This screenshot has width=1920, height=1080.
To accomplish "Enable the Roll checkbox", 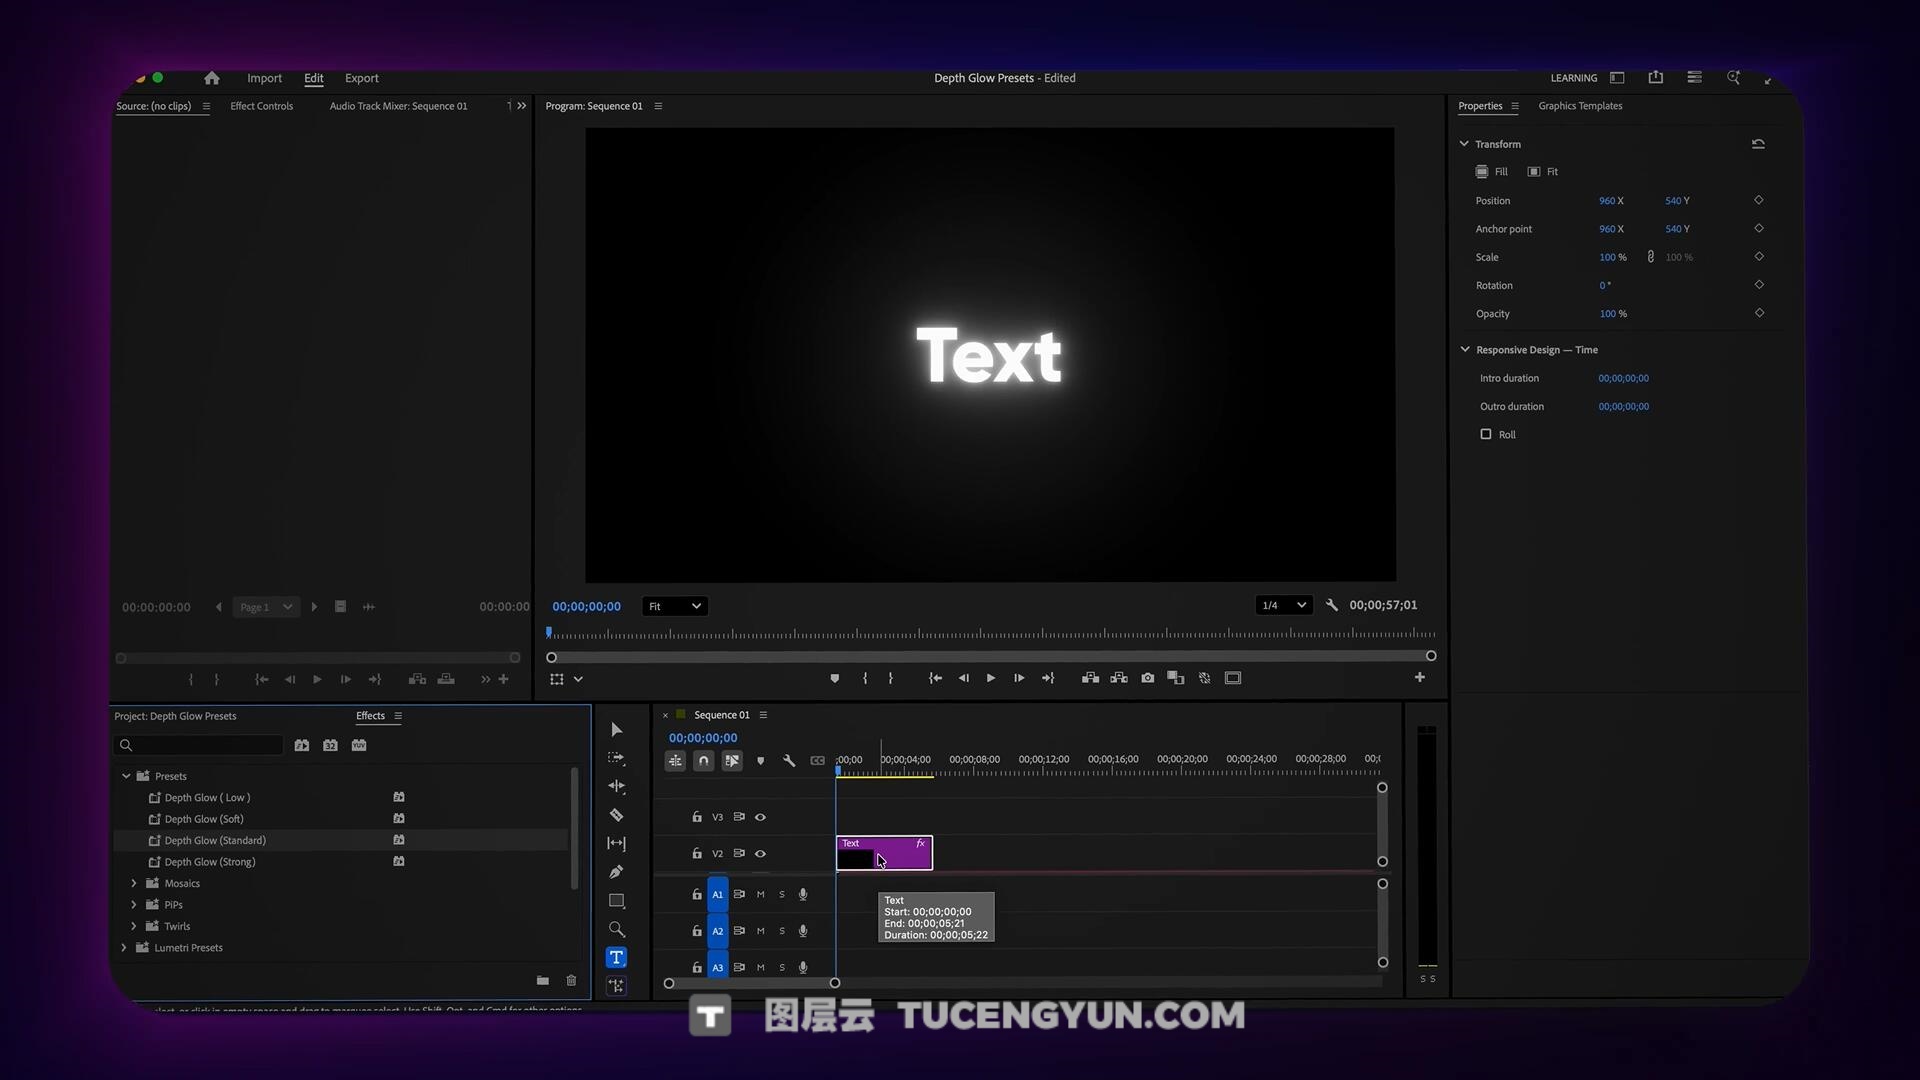I will [1486, 434].
